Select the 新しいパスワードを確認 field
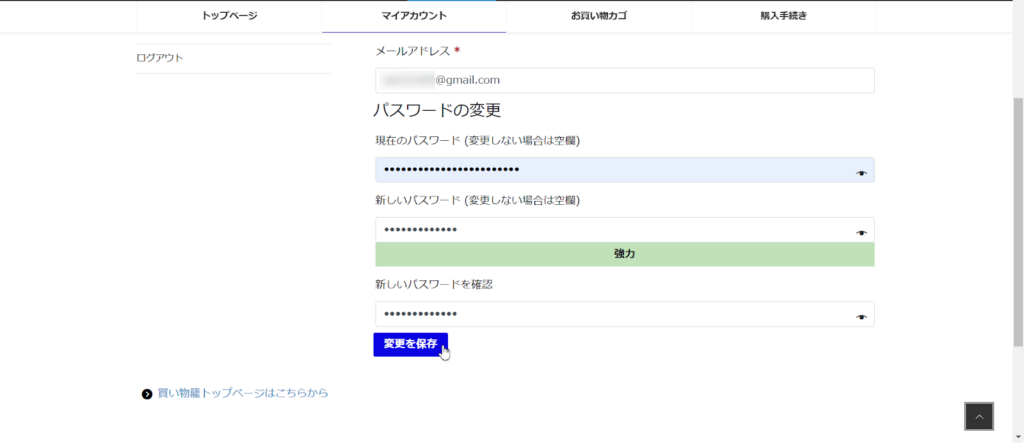The height and width of the screenshot is (443, 1024). 610,314
